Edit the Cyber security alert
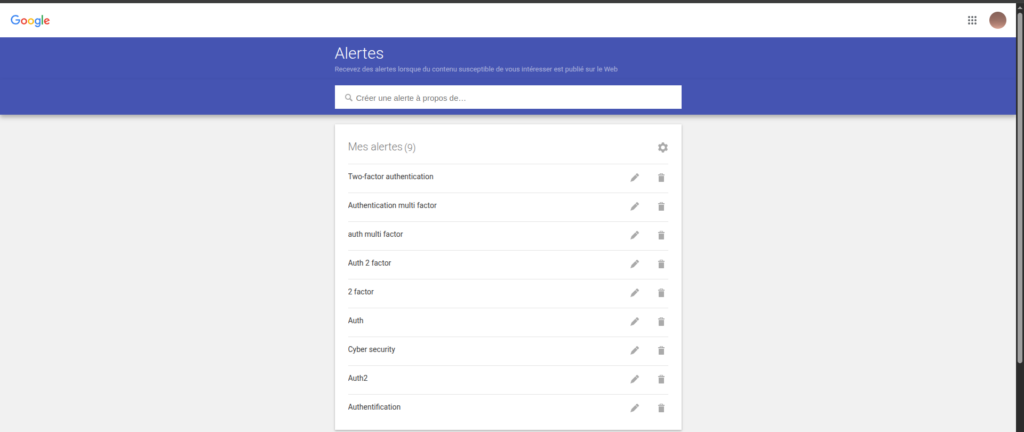1024x432 pixels. pos(634,351)
